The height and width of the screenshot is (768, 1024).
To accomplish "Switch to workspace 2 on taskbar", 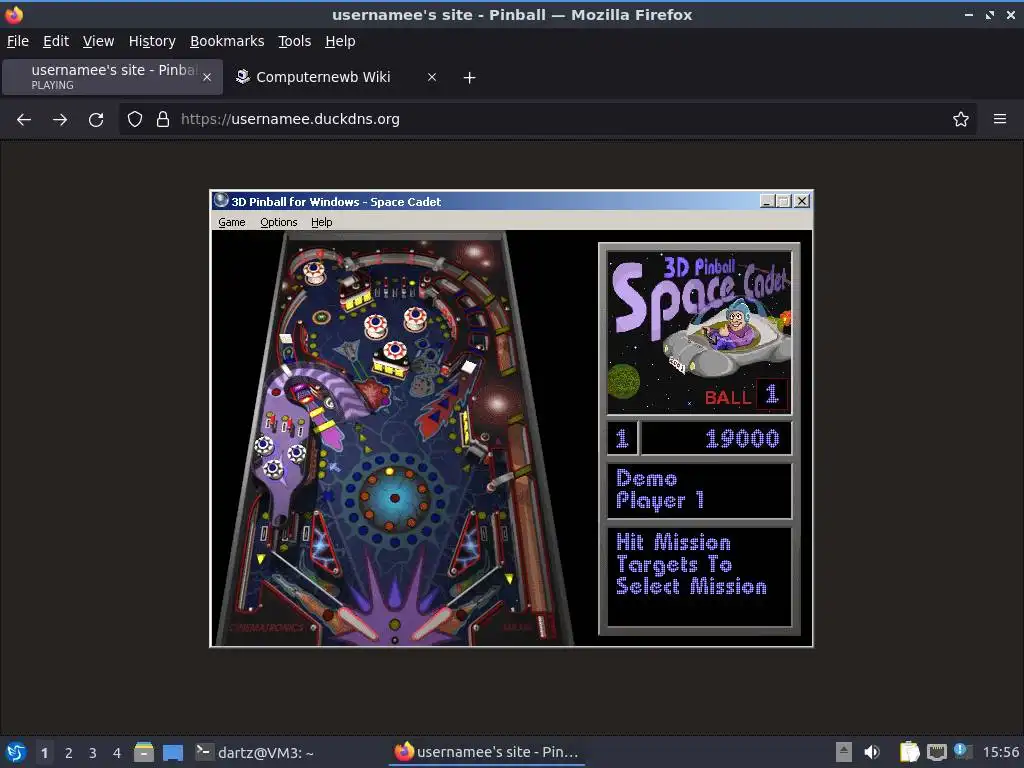I will click(x=69, y=753).
